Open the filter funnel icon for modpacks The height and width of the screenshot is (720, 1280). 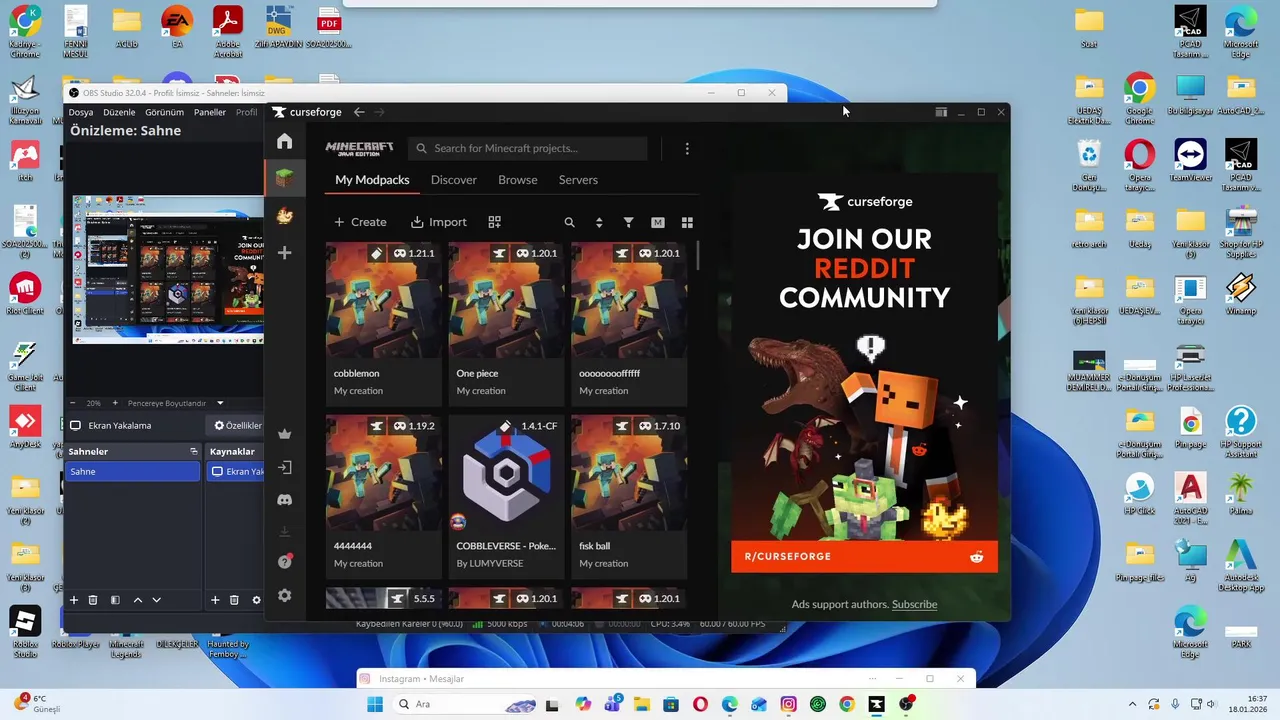[628, 222]
